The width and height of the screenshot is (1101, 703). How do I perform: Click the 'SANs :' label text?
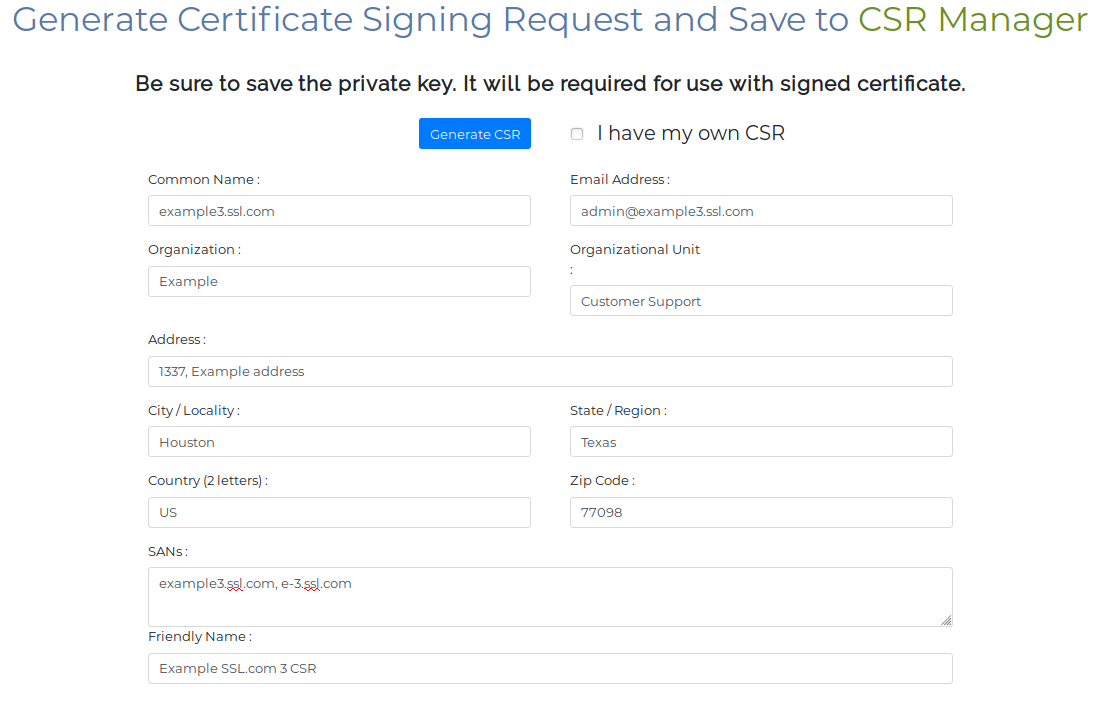pos(168,551)
